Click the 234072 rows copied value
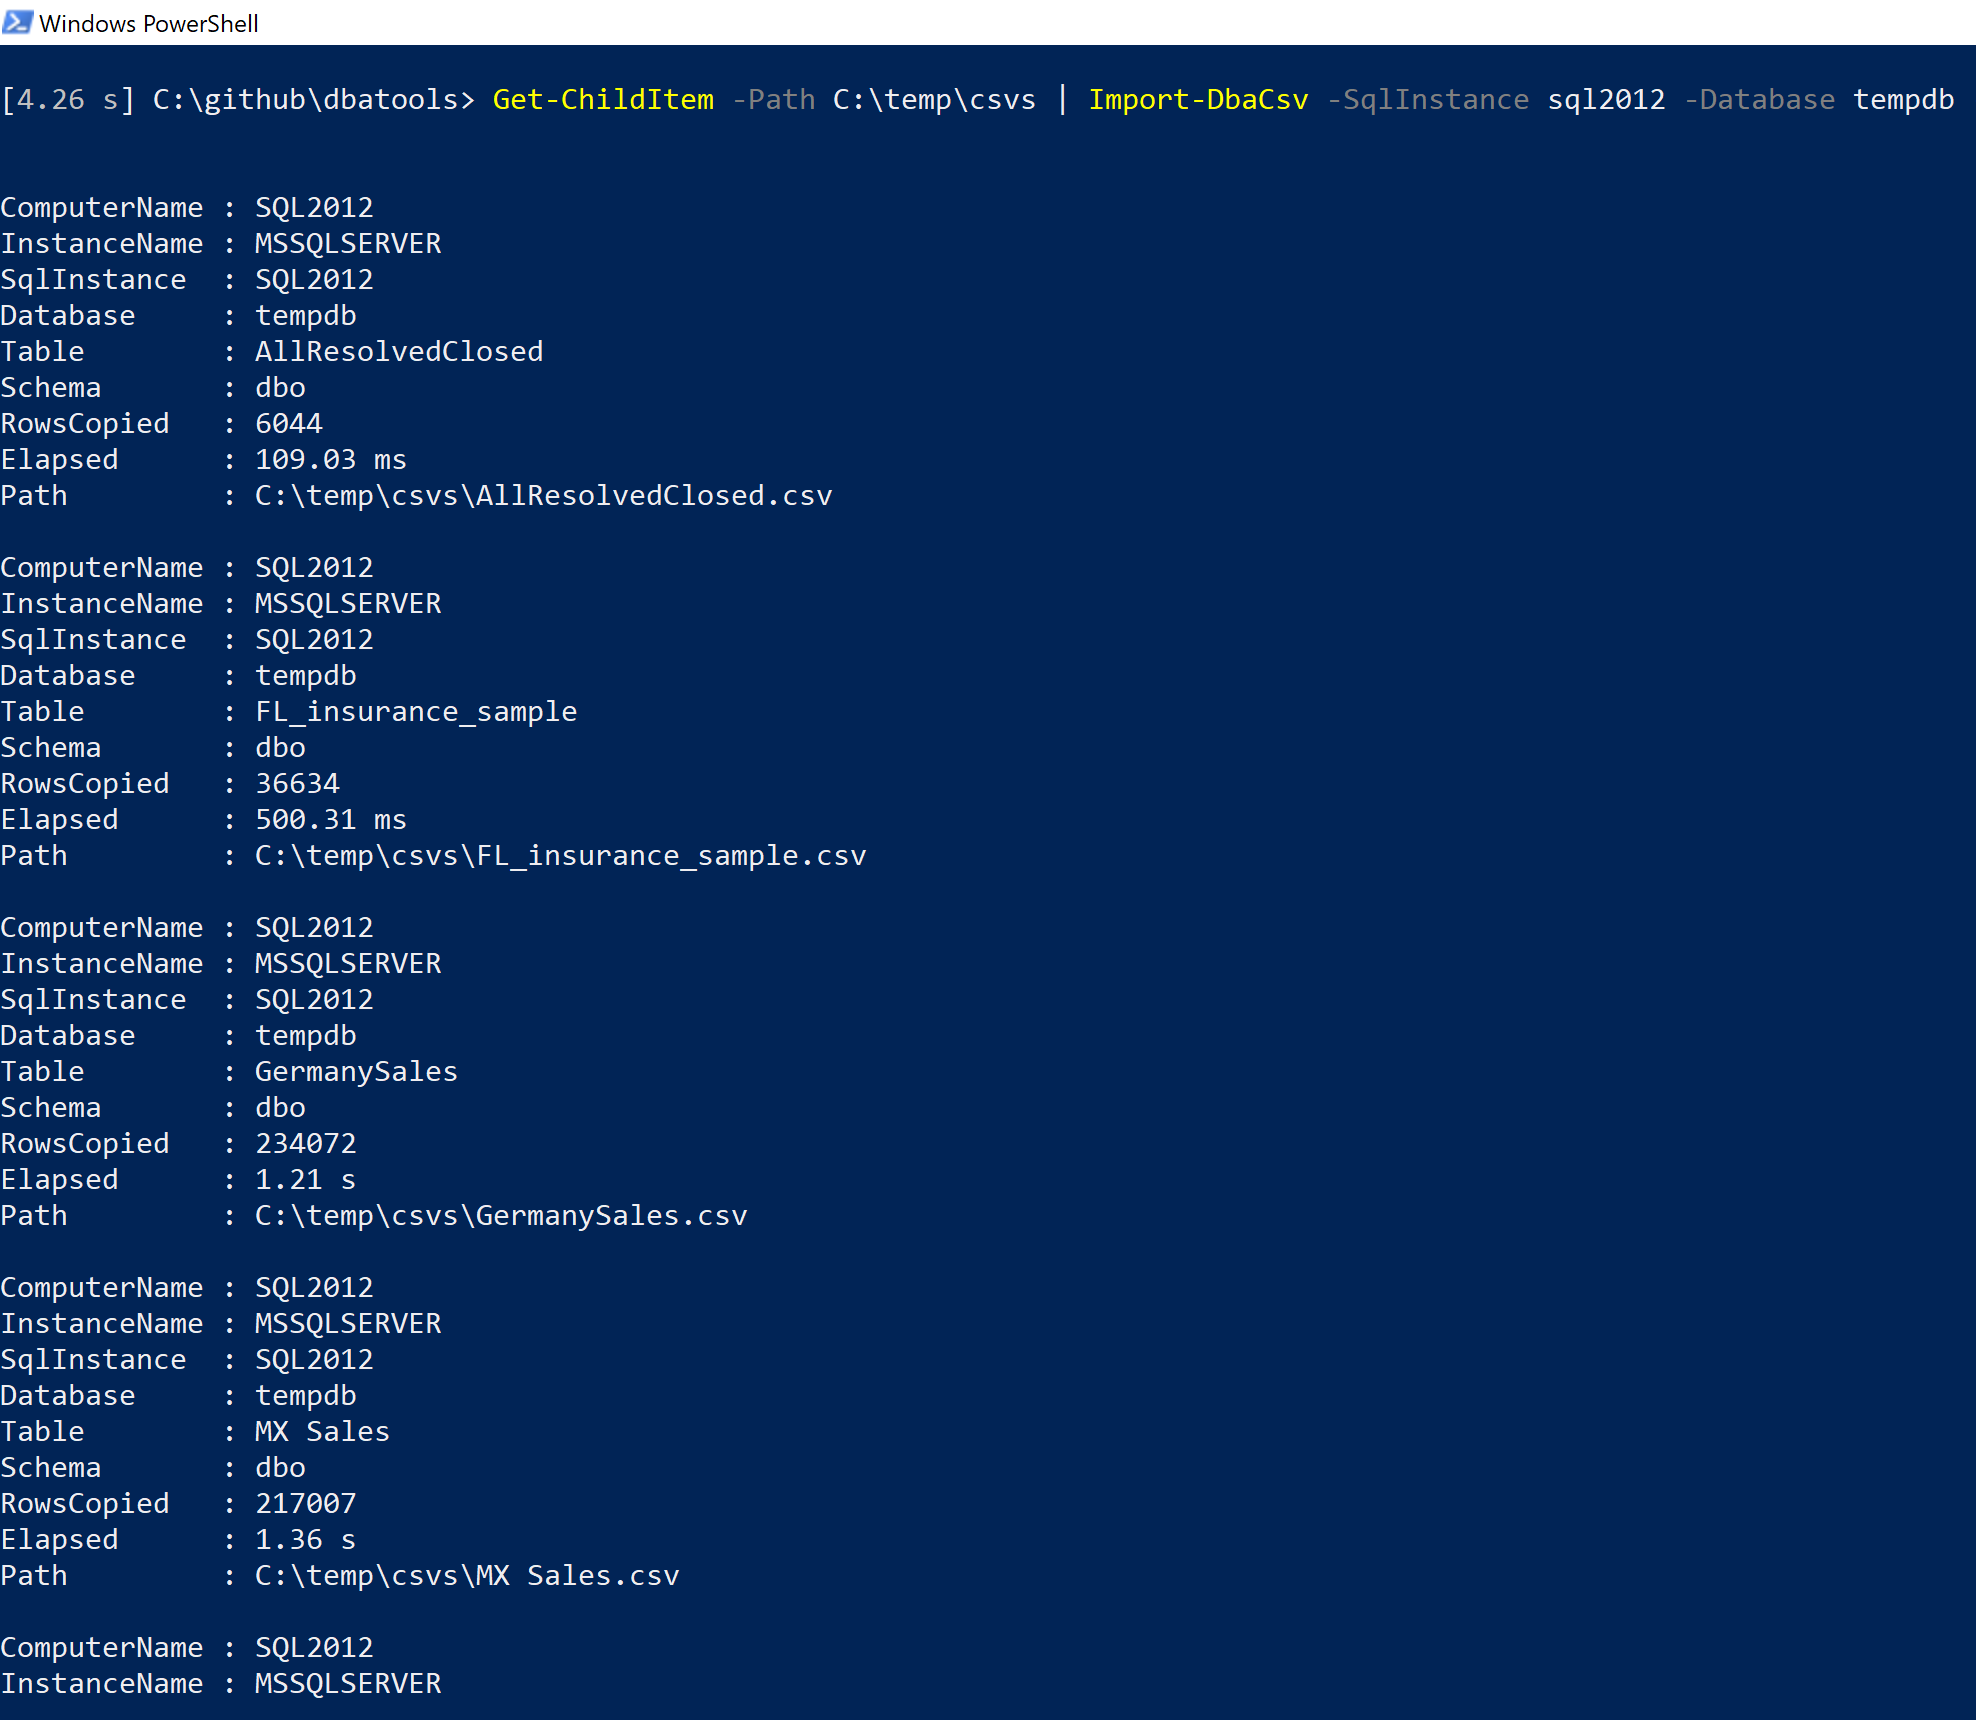 [305, 1144]
